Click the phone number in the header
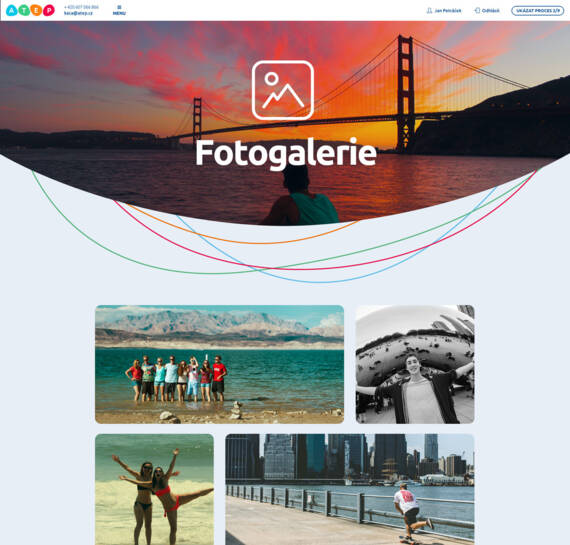This screenshot has width=570, height=545. click(x=81, y=7)
